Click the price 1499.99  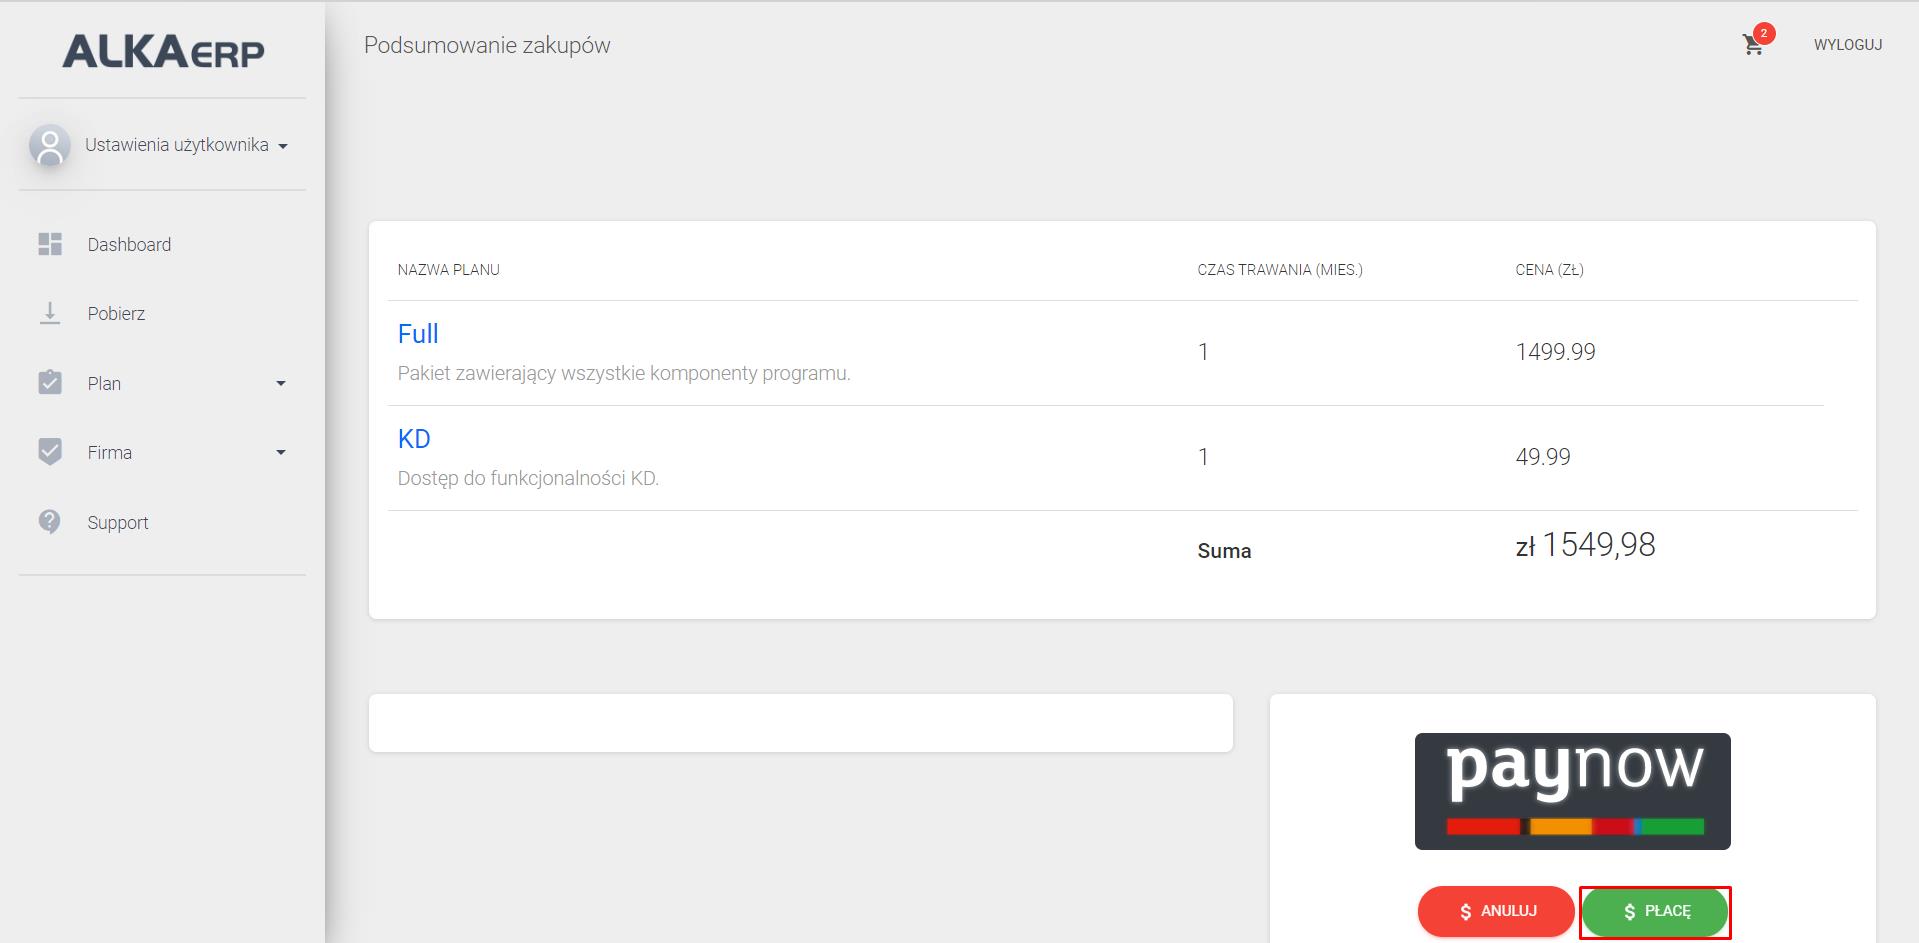1556,352
